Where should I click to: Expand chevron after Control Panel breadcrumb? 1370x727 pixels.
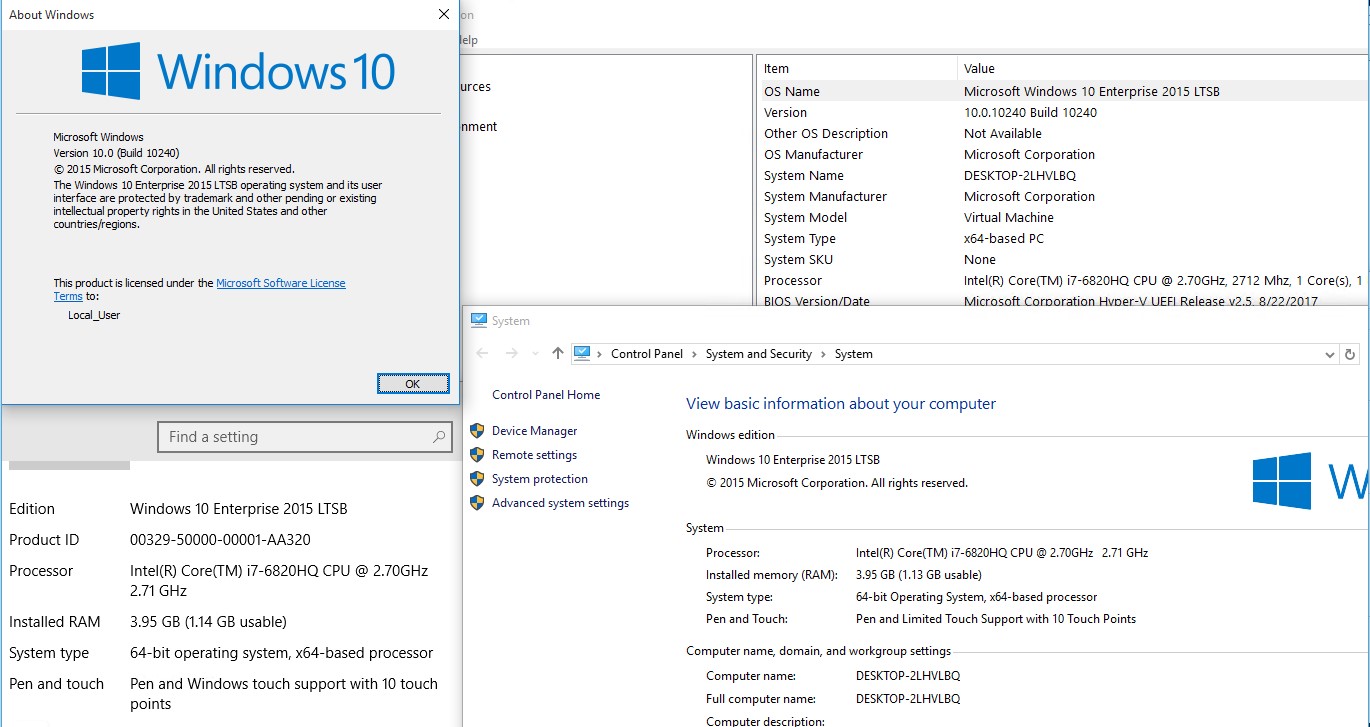tap(695, 354)
